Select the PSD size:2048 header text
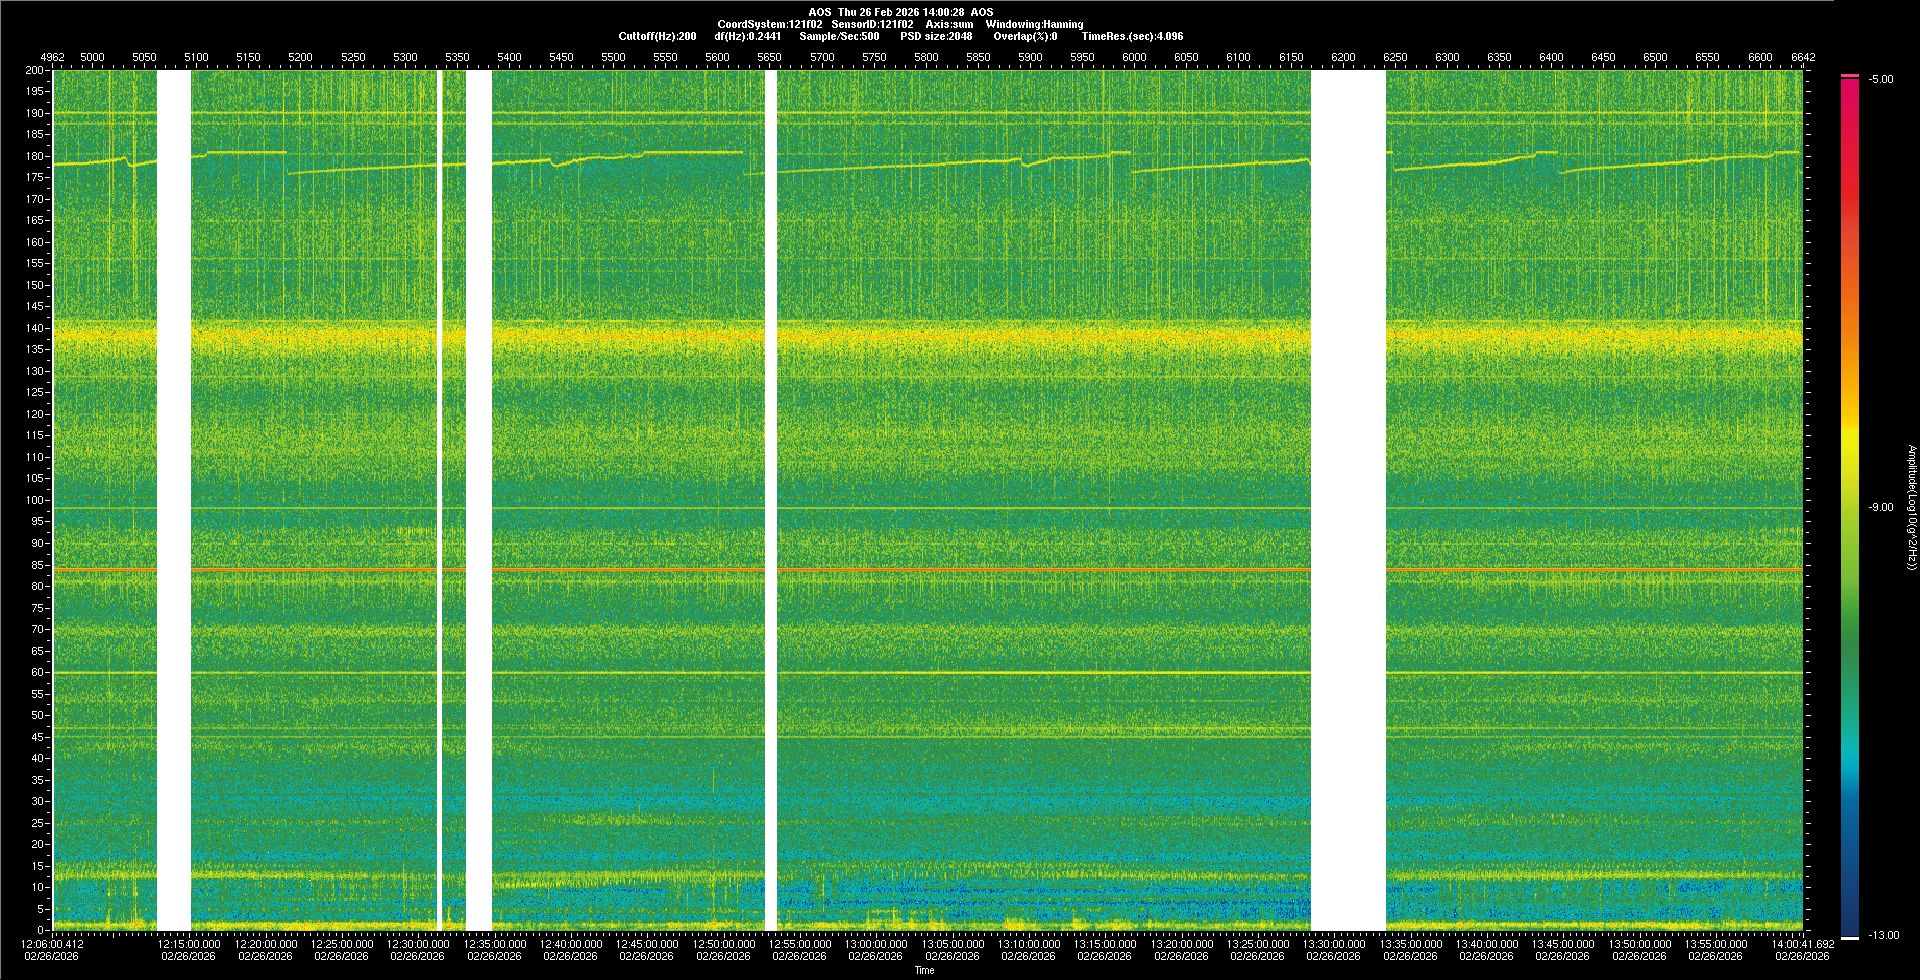1920x980 pixels. click(936, 36)
